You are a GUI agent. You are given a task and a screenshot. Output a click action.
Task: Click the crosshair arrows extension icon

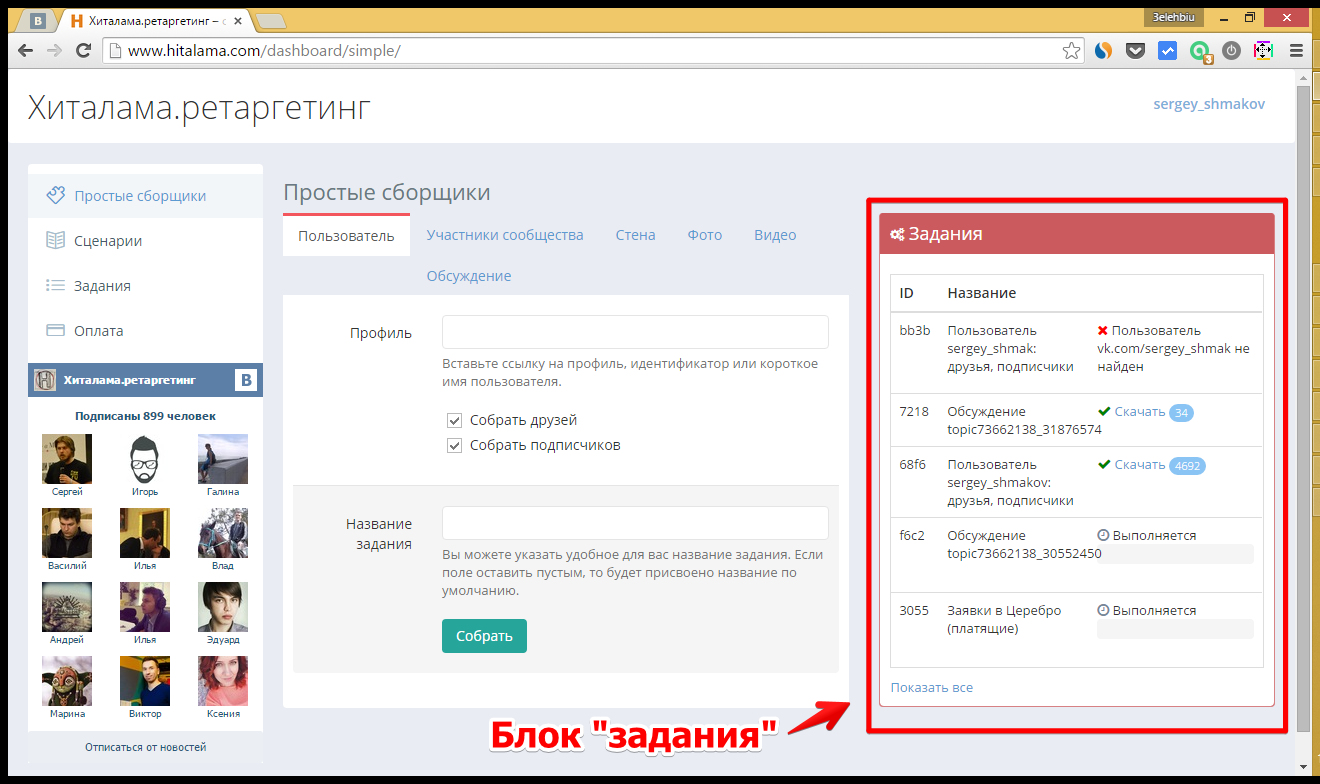tap(1263, 50)
